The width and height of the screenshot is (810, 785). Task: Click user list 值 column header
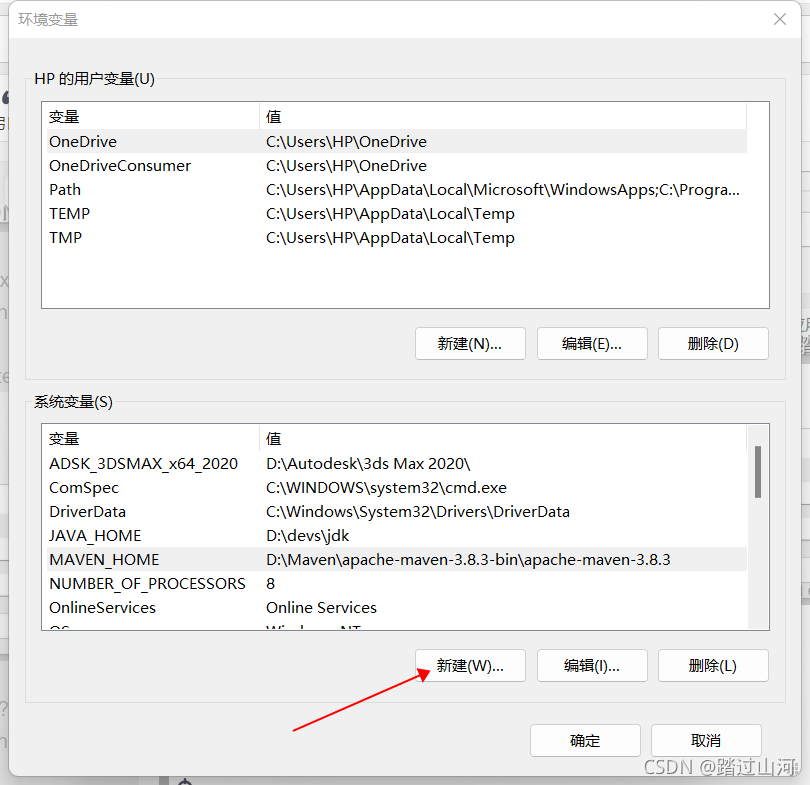tap(503, 117)
